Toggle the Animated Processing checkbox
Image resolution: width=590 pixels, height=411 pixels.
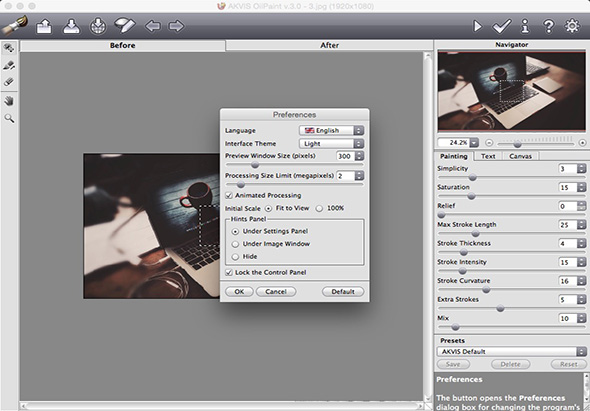[x=229, y=195]
